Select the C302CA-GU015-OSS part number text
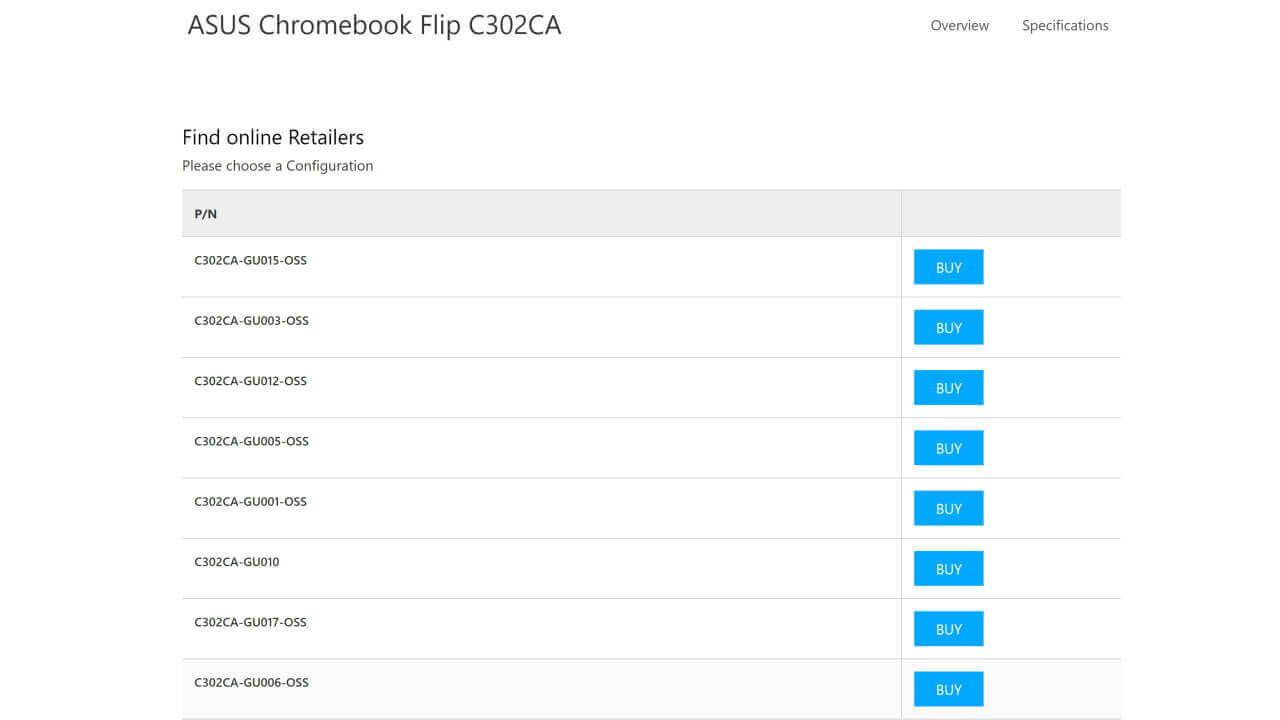The image size is (1280, 720). pos(250,261)
